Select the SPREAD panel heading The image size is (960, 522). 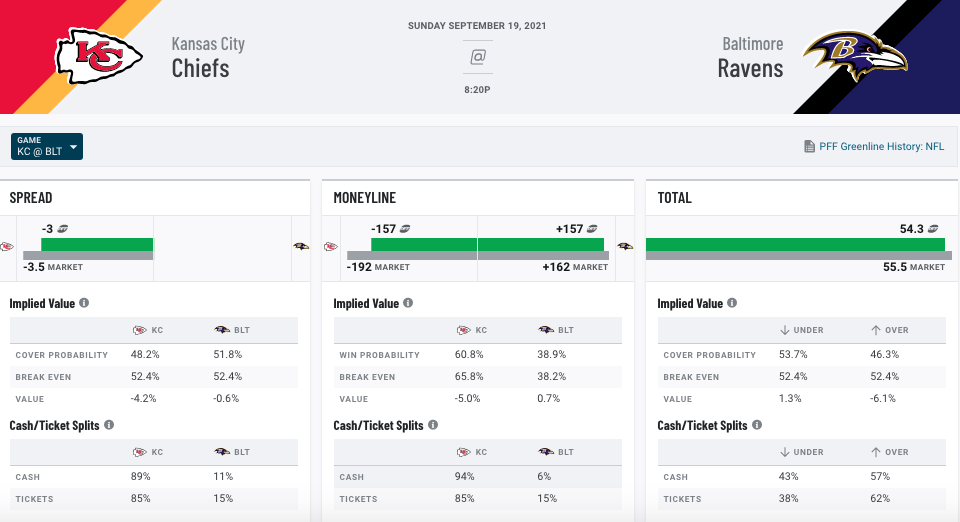31,198
